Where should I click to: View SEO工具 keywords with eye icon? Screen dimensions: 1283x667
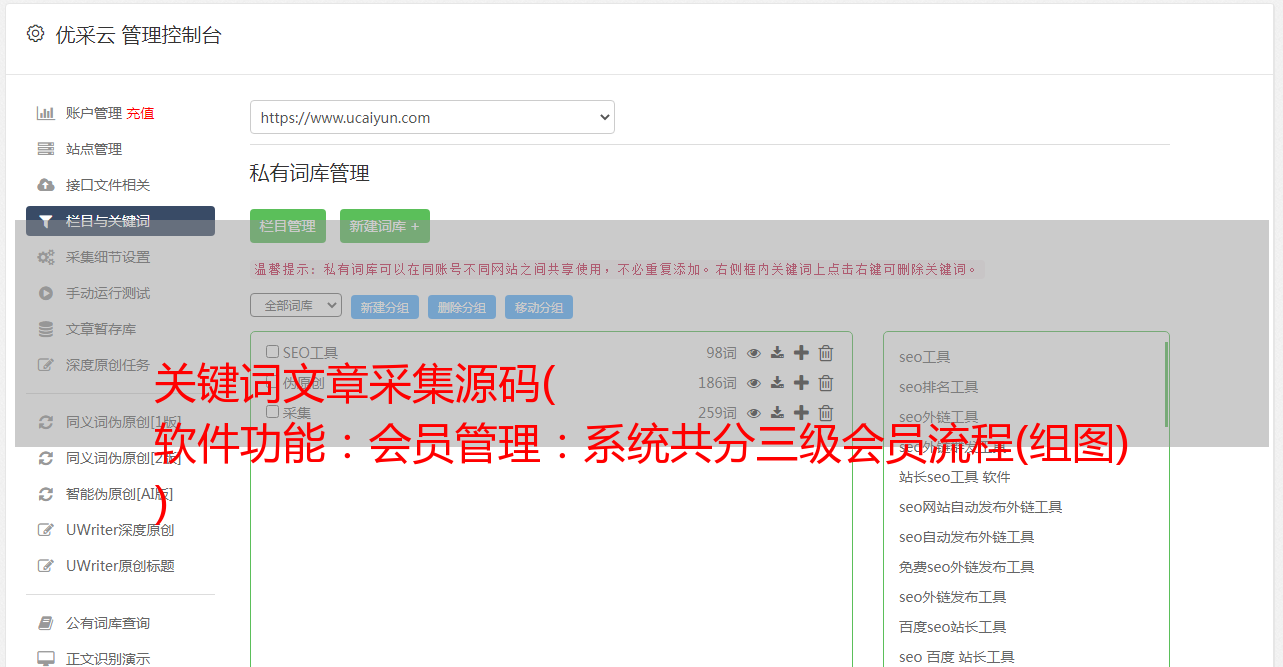pos(754,353)
